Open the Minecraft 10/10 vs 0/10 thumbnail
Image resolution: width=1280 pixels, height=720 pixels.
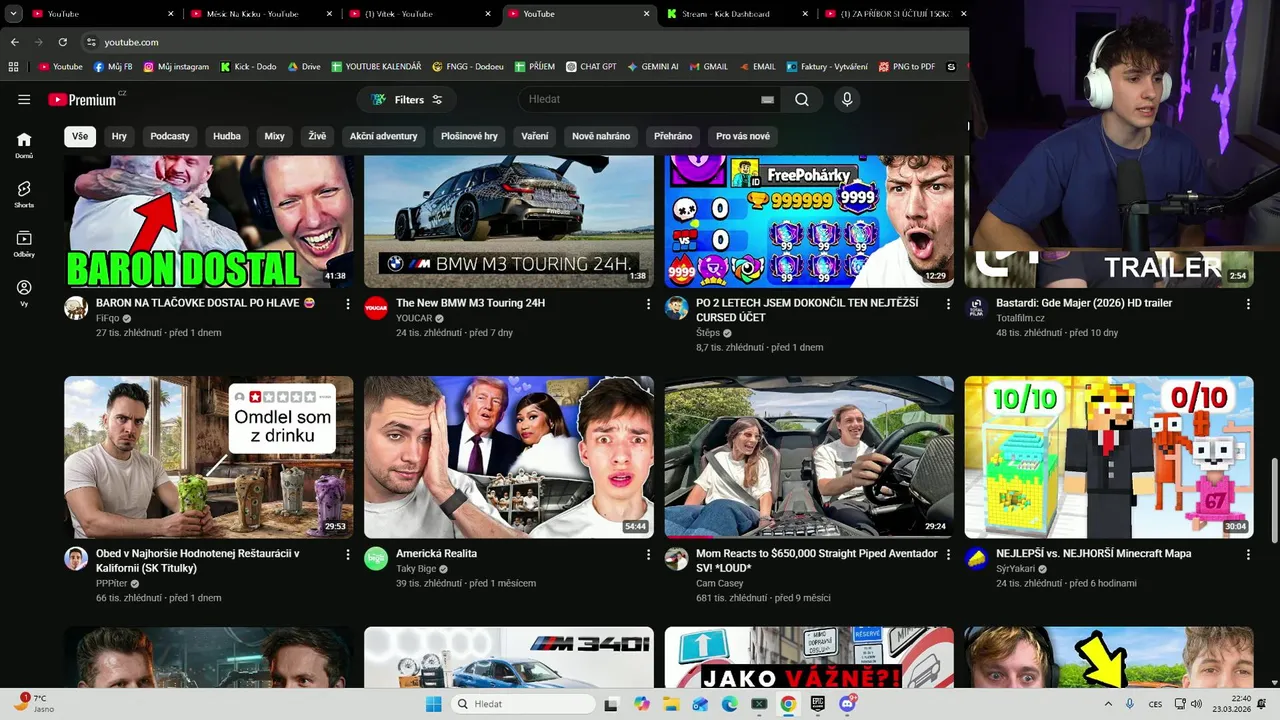[1109, 457]
